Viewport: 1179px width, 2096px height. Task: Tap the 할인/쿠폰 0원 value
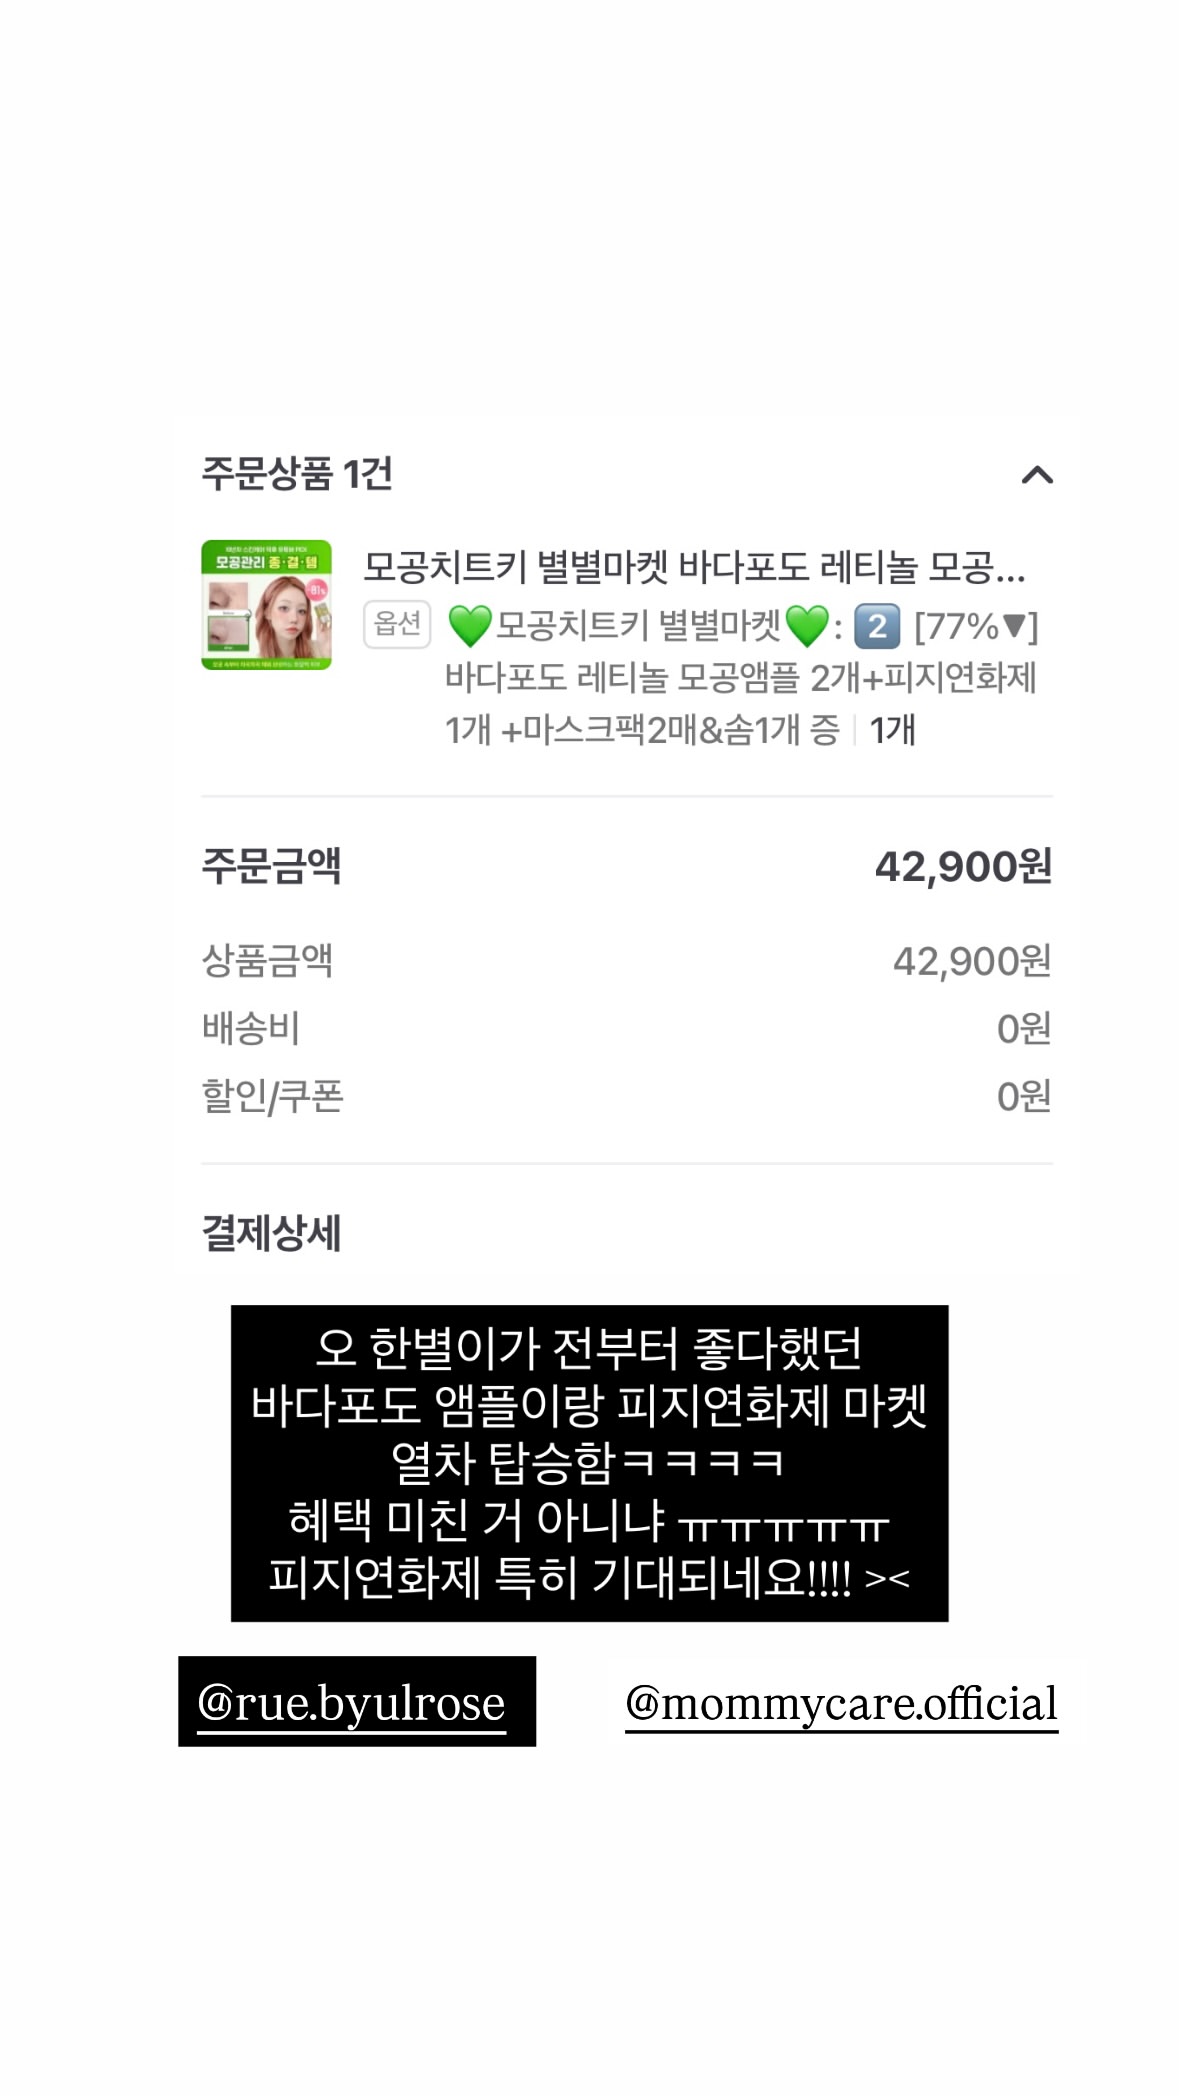click(x=1024, y=1096)
